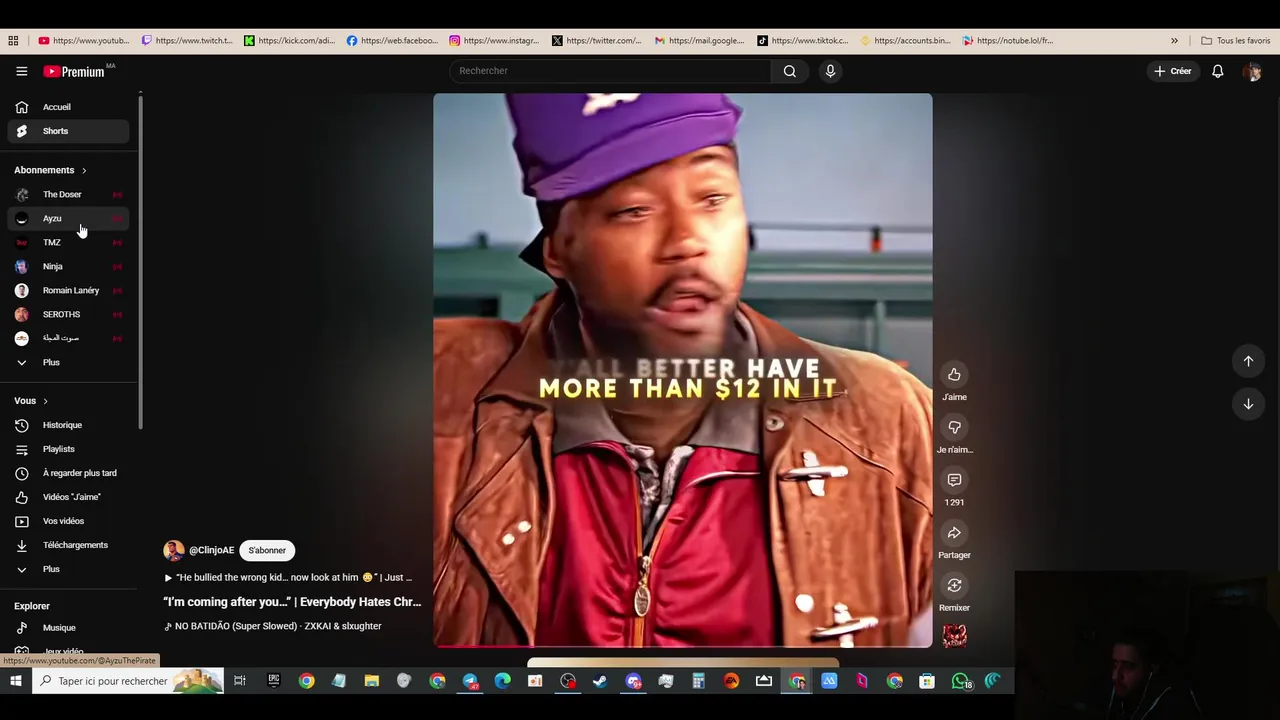Expand the Abonnements section chevron
This screenshot has width=1280, height=720.
(84, 171)
